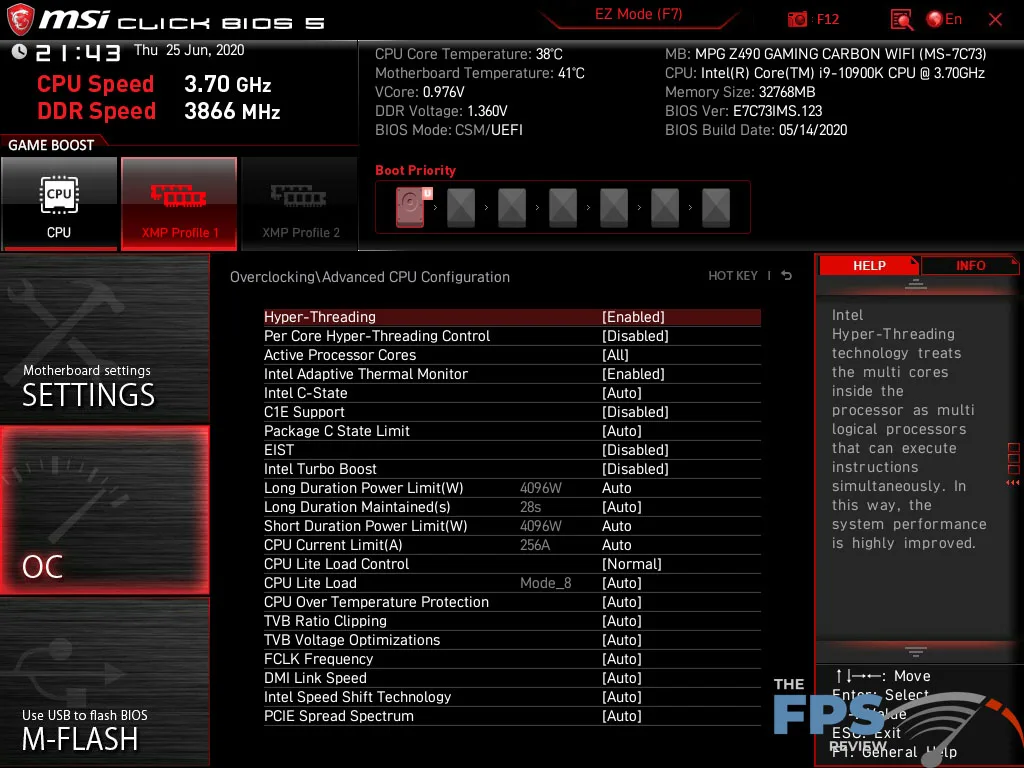Open the HOT KEY list

pyautogui.click(x=733, y=276)
